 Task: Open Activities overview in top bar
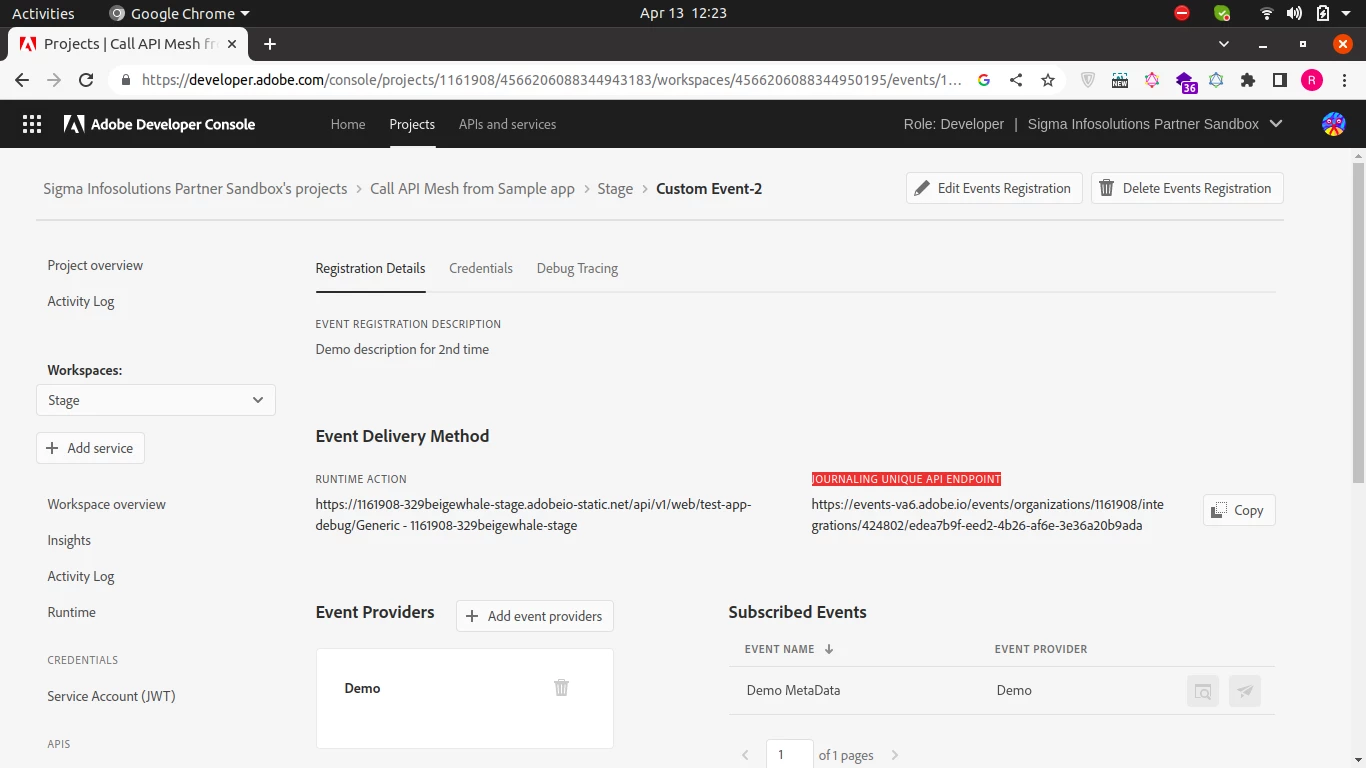click(x=43, y=13)
